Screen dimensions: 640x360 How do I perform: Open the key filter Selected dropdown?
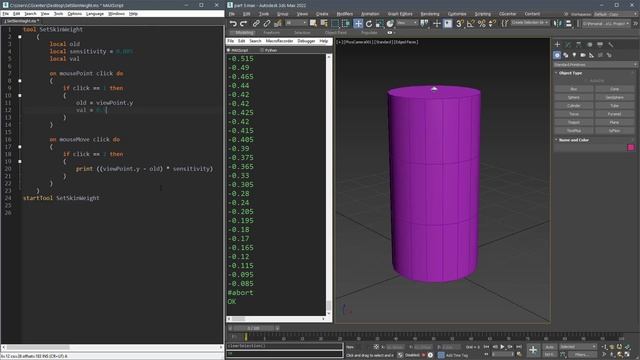(578, 347)
